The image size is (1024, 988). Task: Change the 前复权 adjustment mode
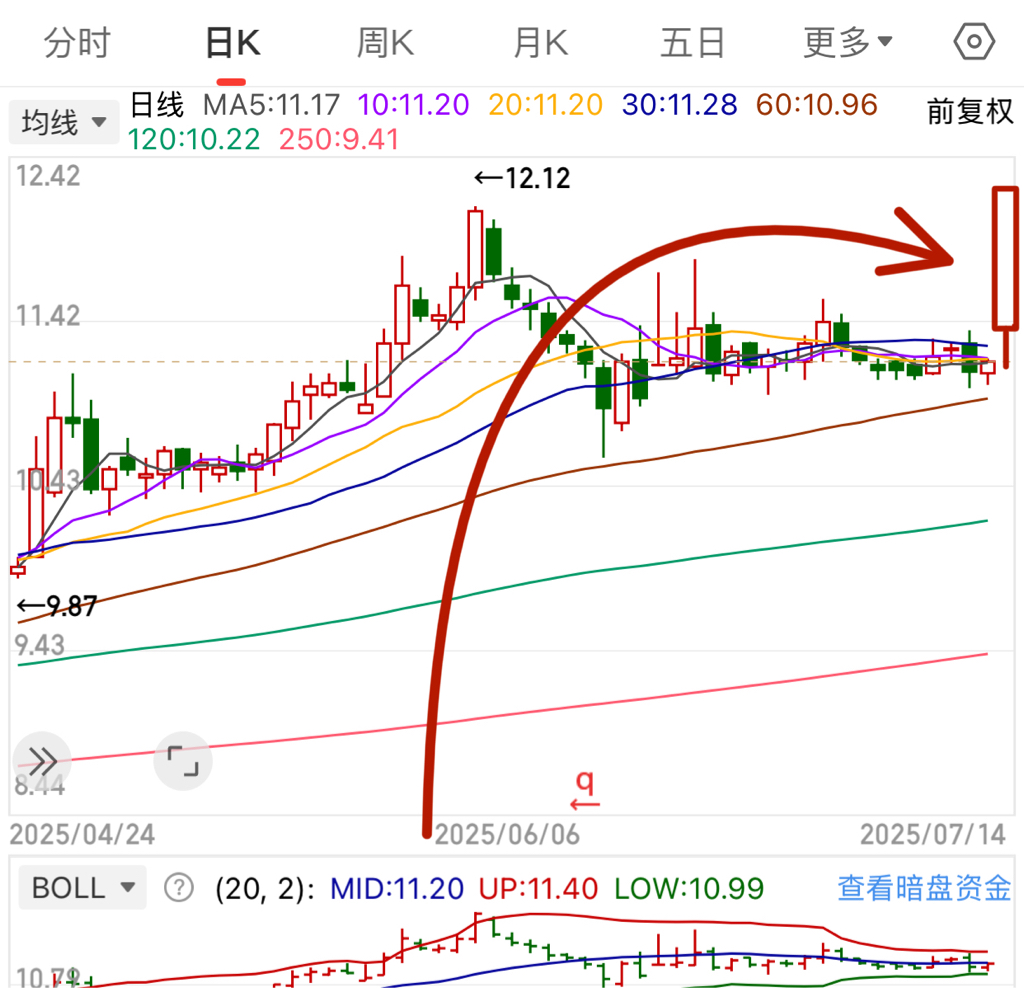tap(970, 112)
